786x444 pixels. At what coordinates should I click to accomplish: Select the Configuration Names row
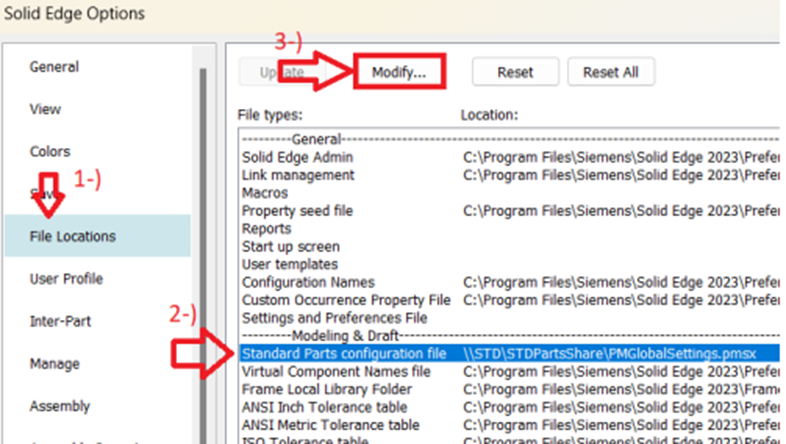(509, 283)
